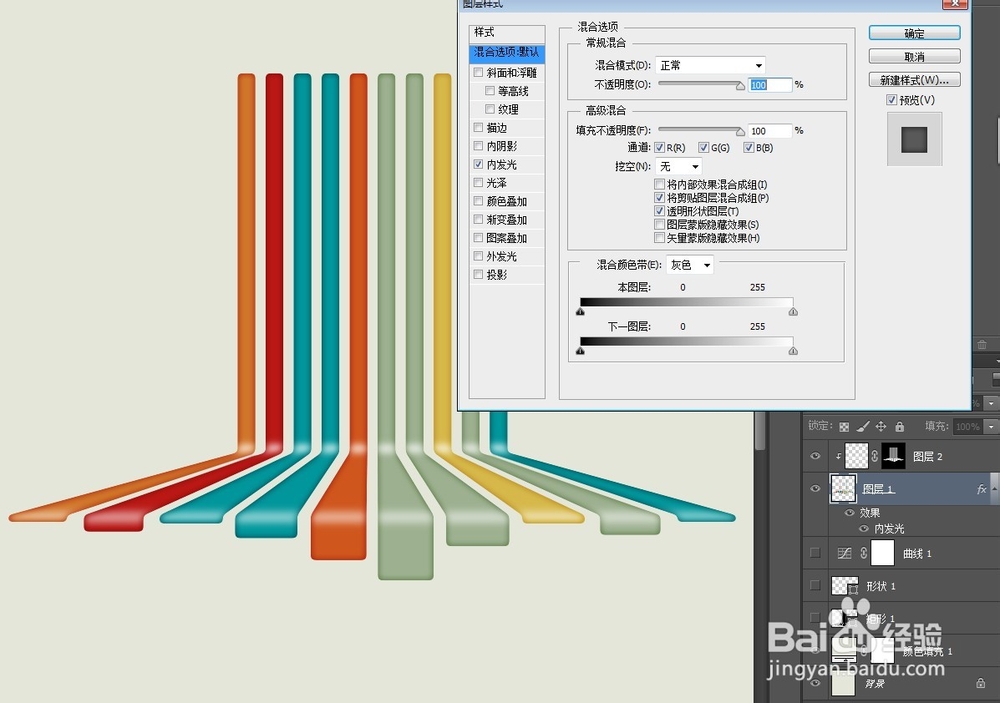The width and height of the screenshot is (1000, 703).
Task: Select the 图层 2 layer thumbnail
Action: pyautogui.click(x=857, y=455)
